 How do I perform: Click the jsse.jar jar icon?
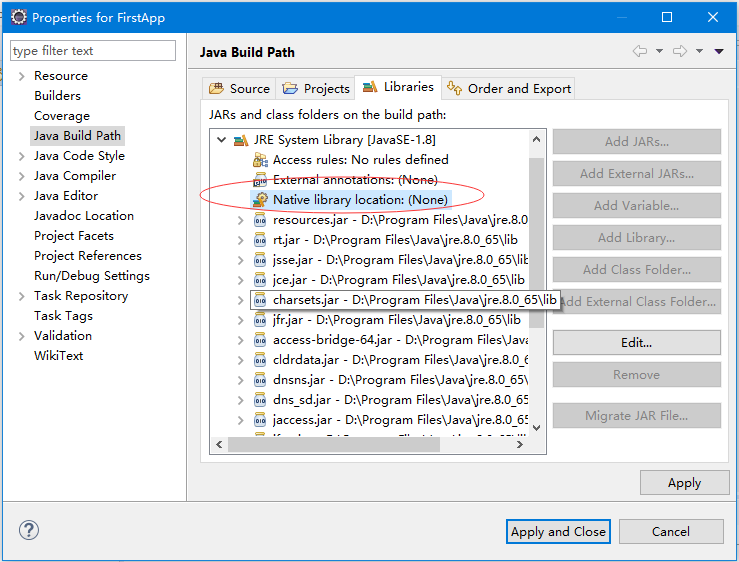[x=260, y=260]
